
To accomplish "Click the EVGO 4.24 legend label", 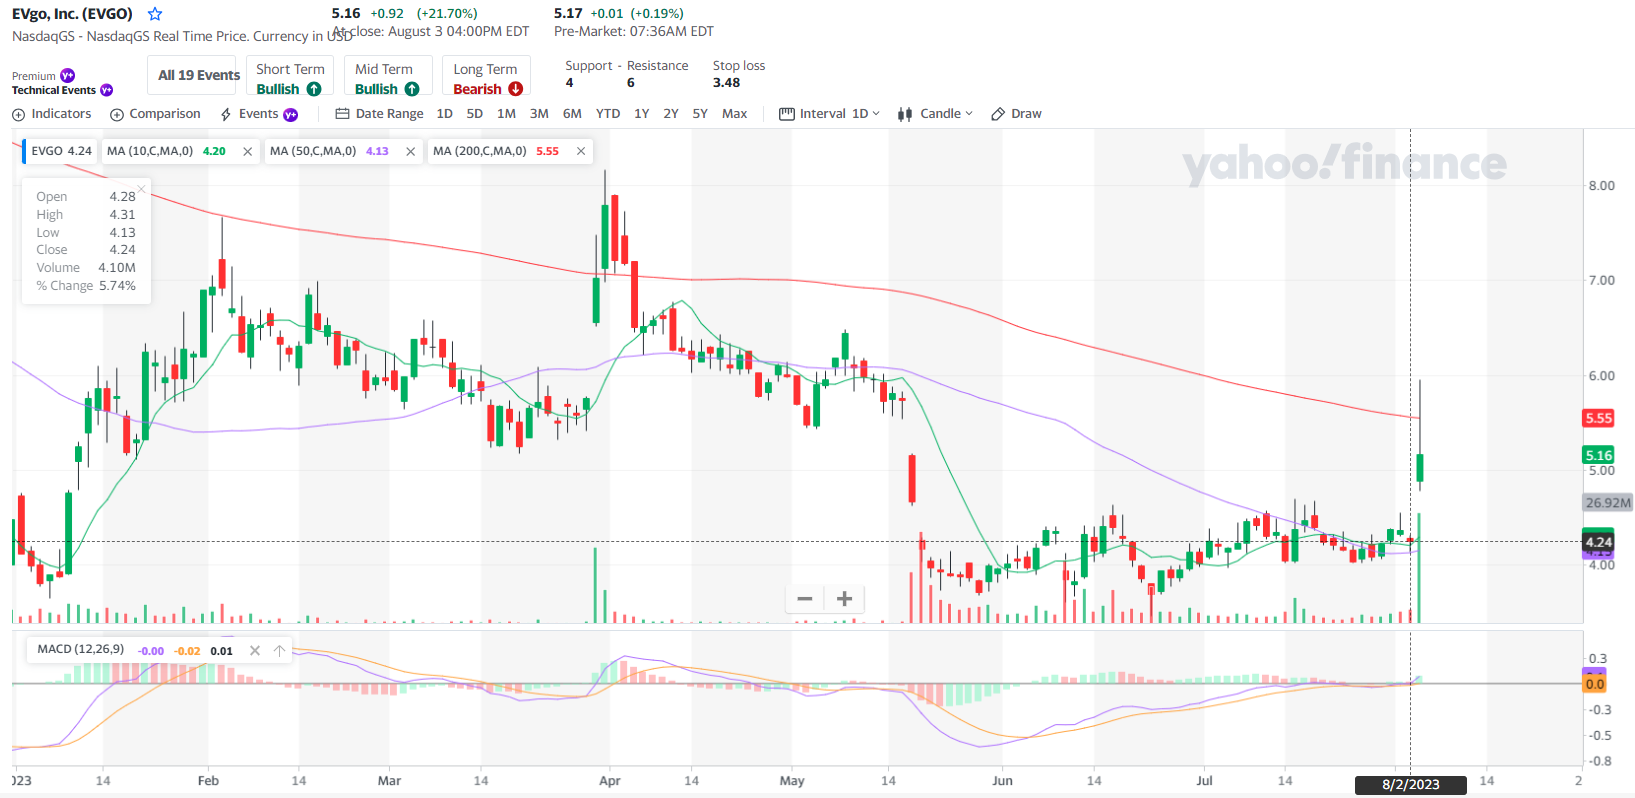I will [x=61, y=151].
